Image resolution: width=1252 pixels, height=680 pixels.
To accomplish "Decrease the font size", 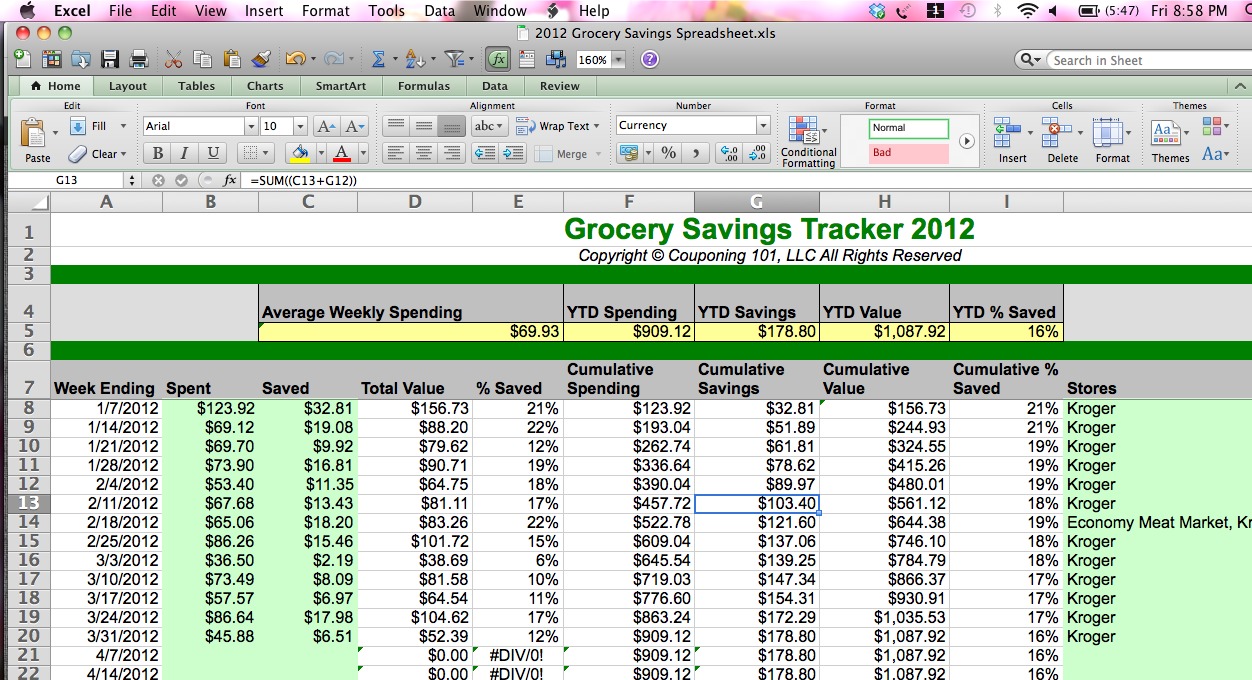I will [x=356, y=126].
